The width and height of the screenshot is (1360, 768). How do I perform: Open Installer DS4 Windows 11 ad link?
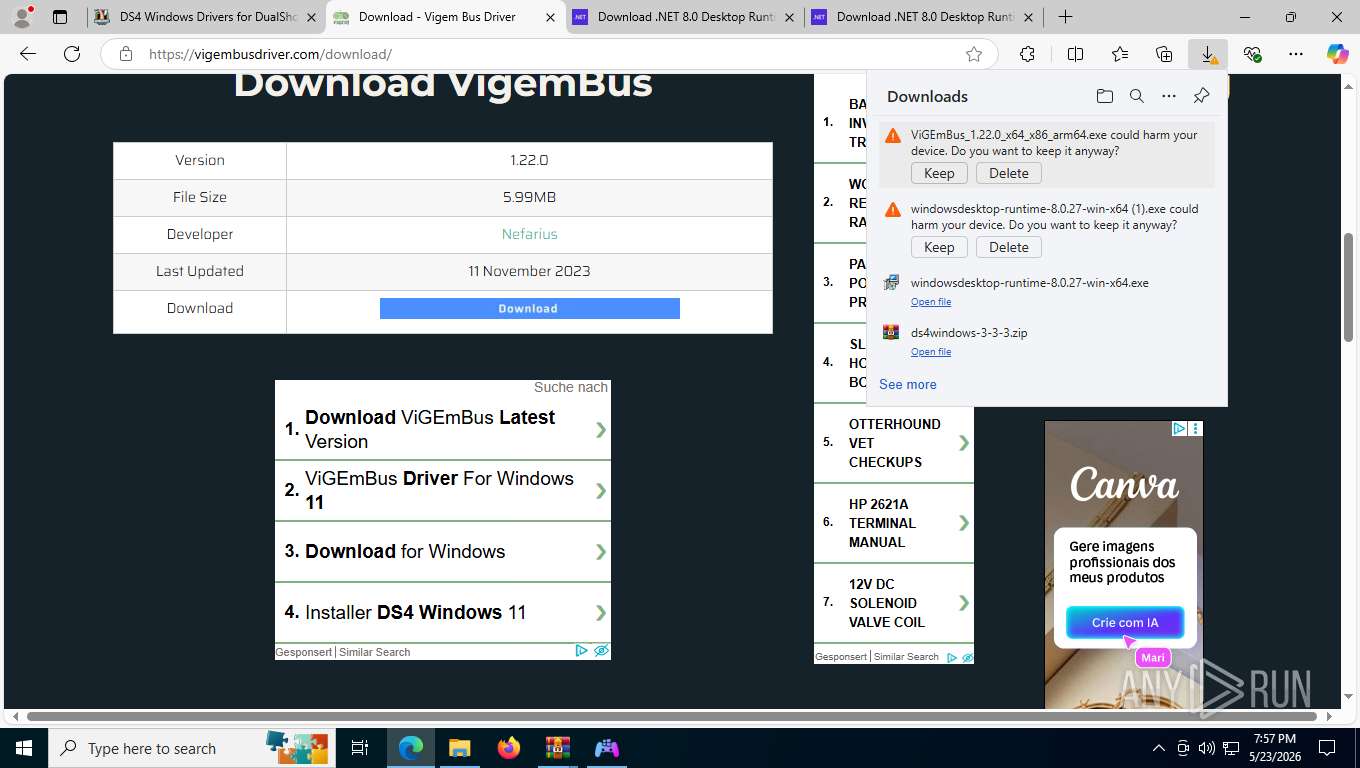point(443,612)
